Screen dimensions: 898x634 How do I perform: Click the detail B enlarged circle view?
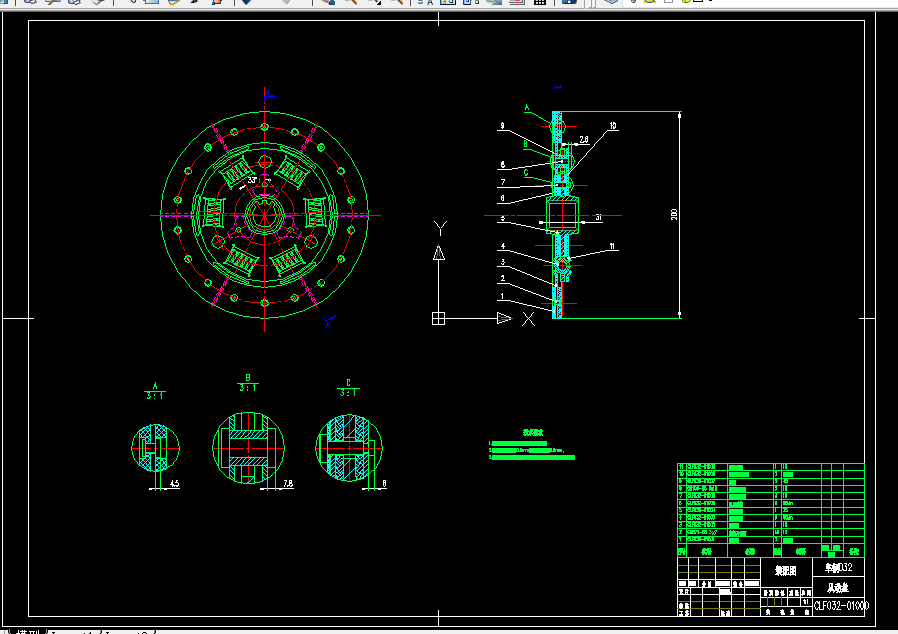pyautogui.click(x=248, y=448)
